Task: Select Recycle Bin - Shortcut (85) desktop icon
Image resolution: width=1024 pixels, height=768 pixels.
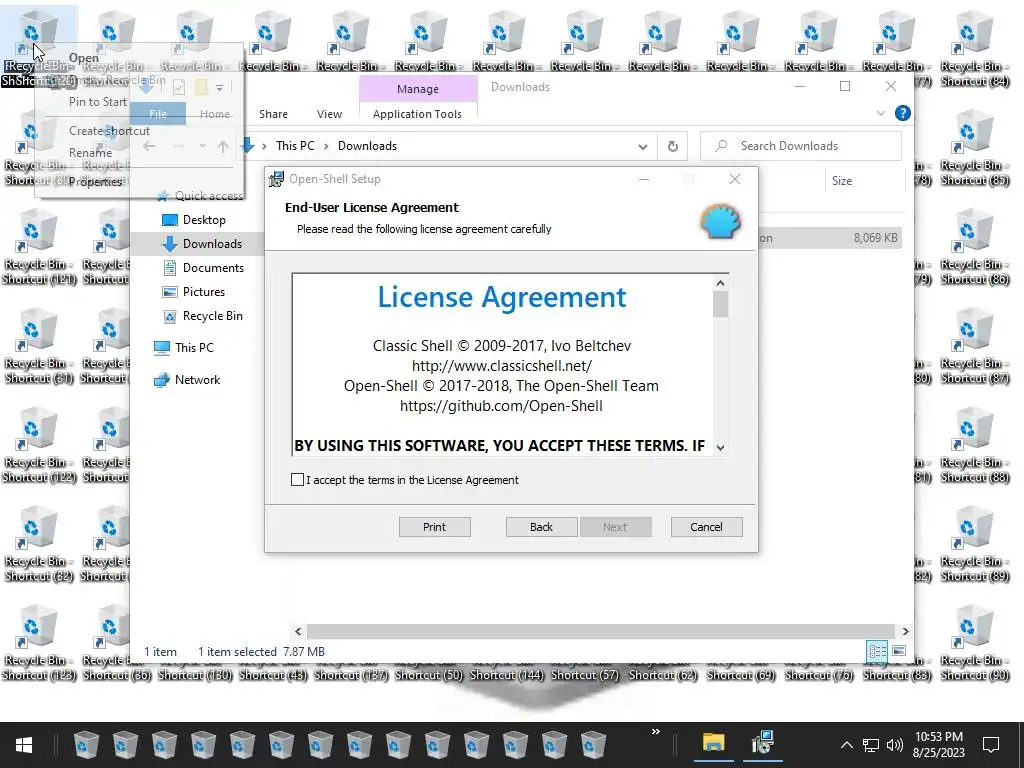Action: [x=974, y=148]
